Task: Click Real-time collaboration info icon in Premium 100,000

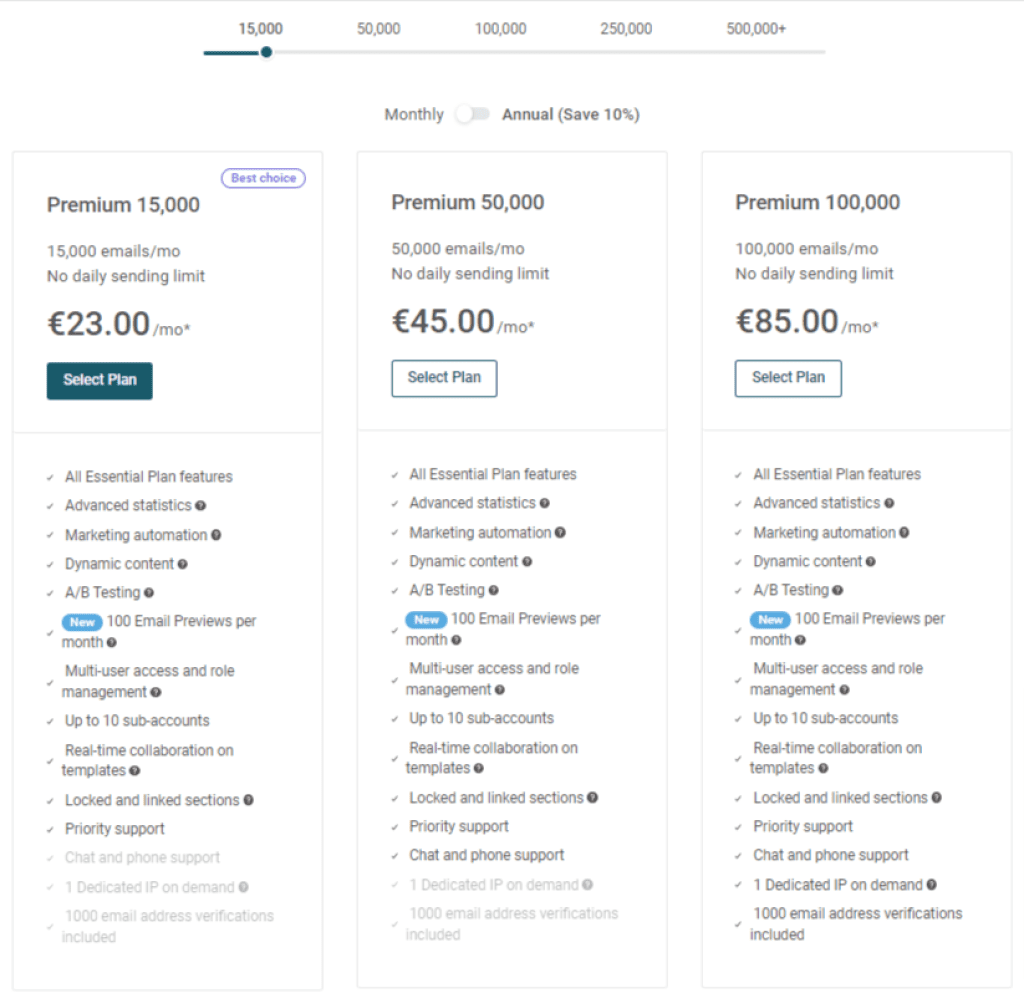Action: 823,769
